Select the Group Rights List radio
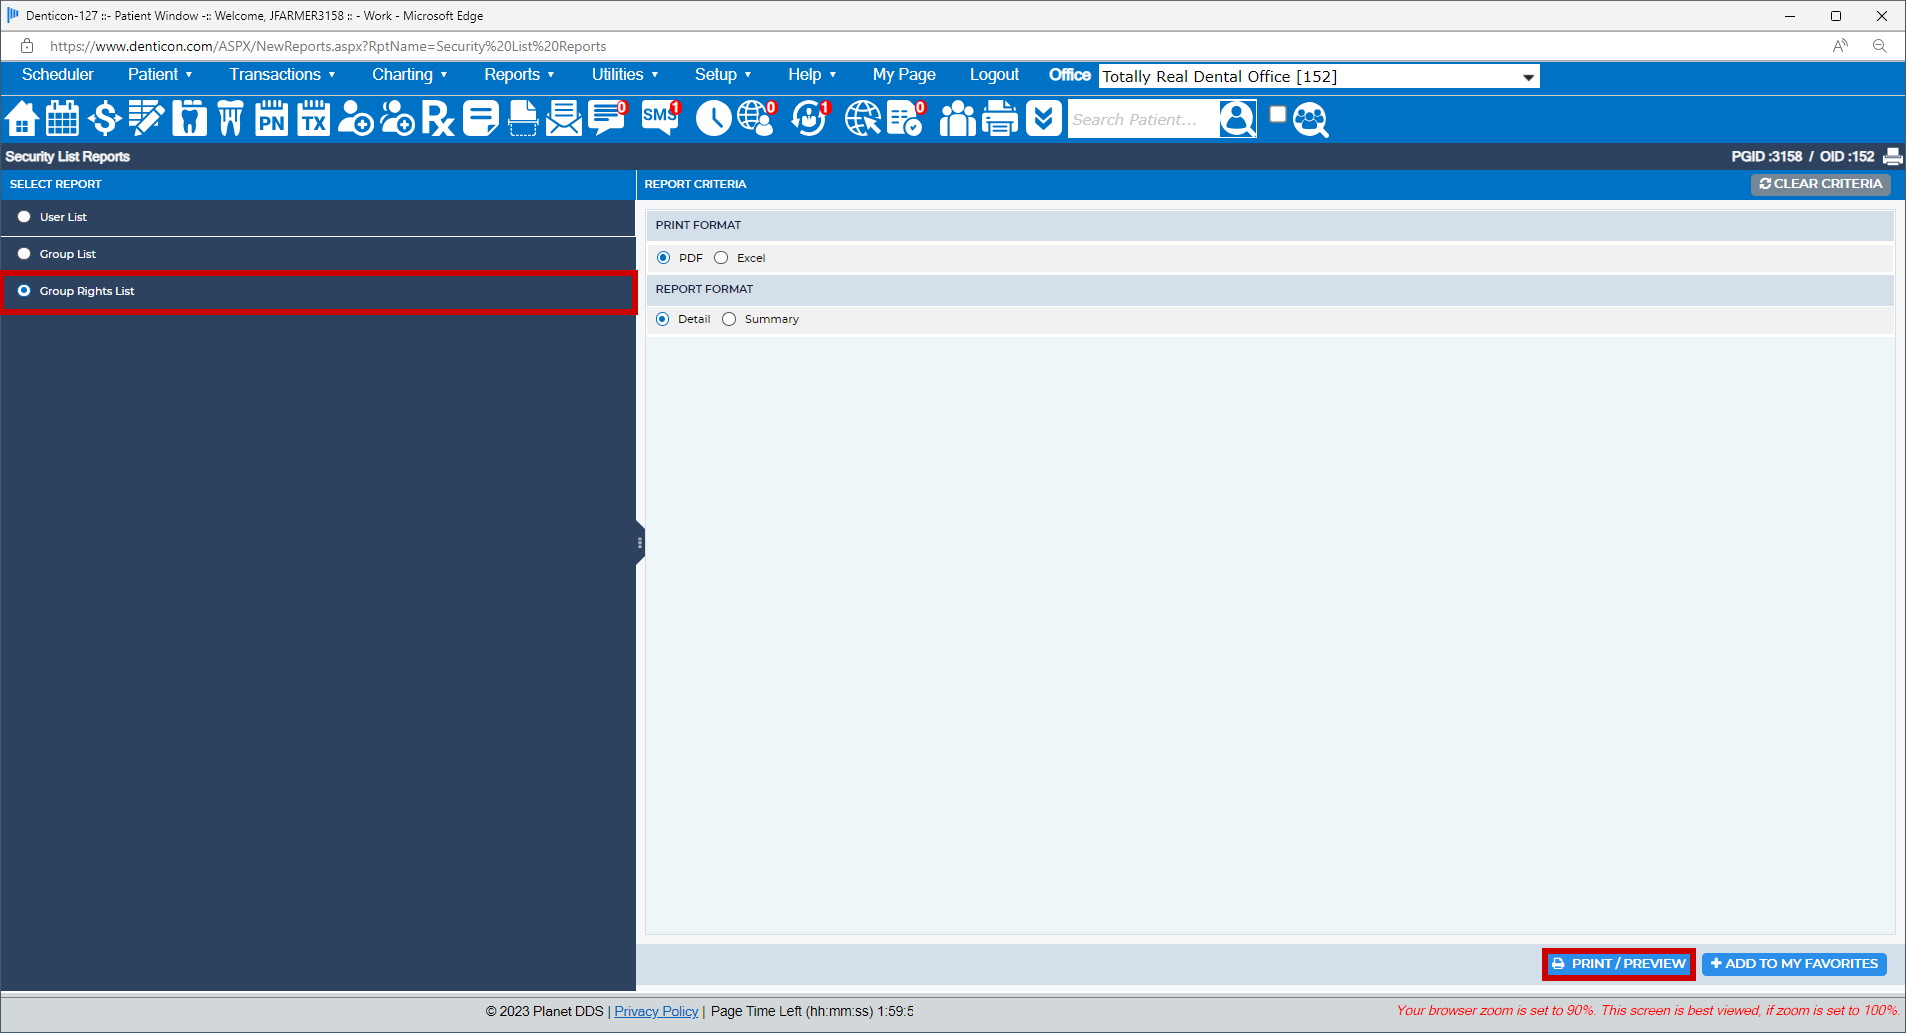The image size is (1906, 1033). pyautogui.click(x=24, y=291)
